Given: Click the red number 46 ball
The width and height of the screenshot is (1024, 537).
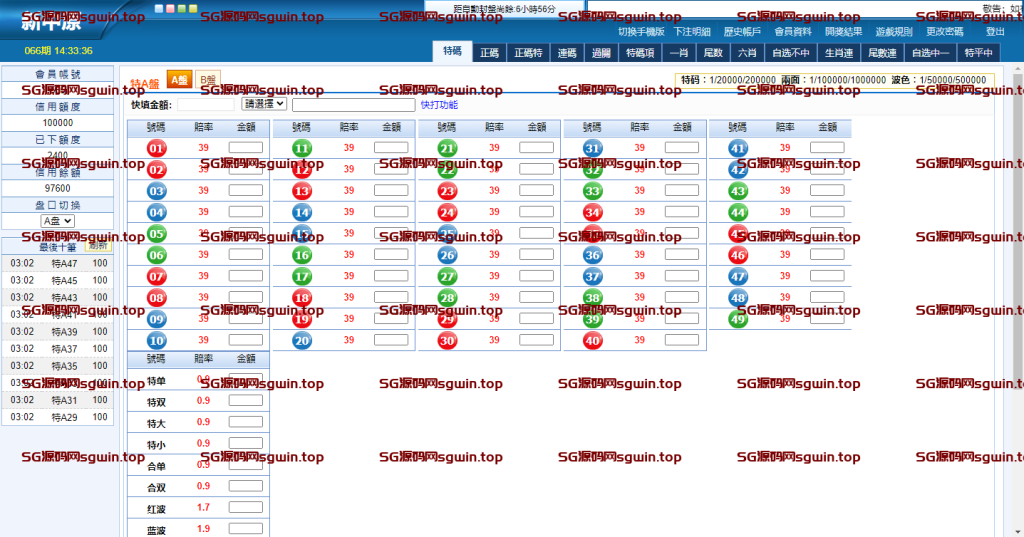Looking at the screenshot, I should click(x=738, y=255).
